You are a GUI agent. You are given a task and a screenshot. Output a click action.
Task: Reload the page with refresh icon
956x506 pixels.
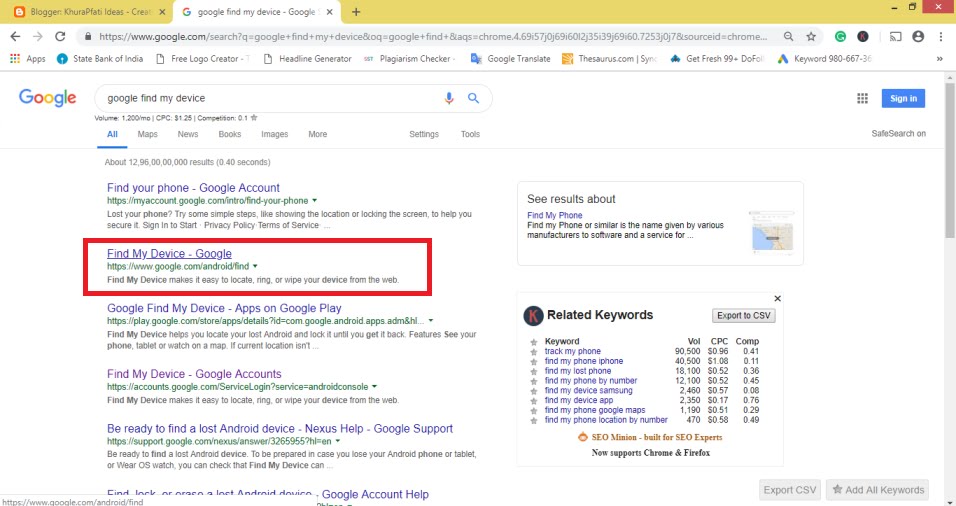coord(60,37)
